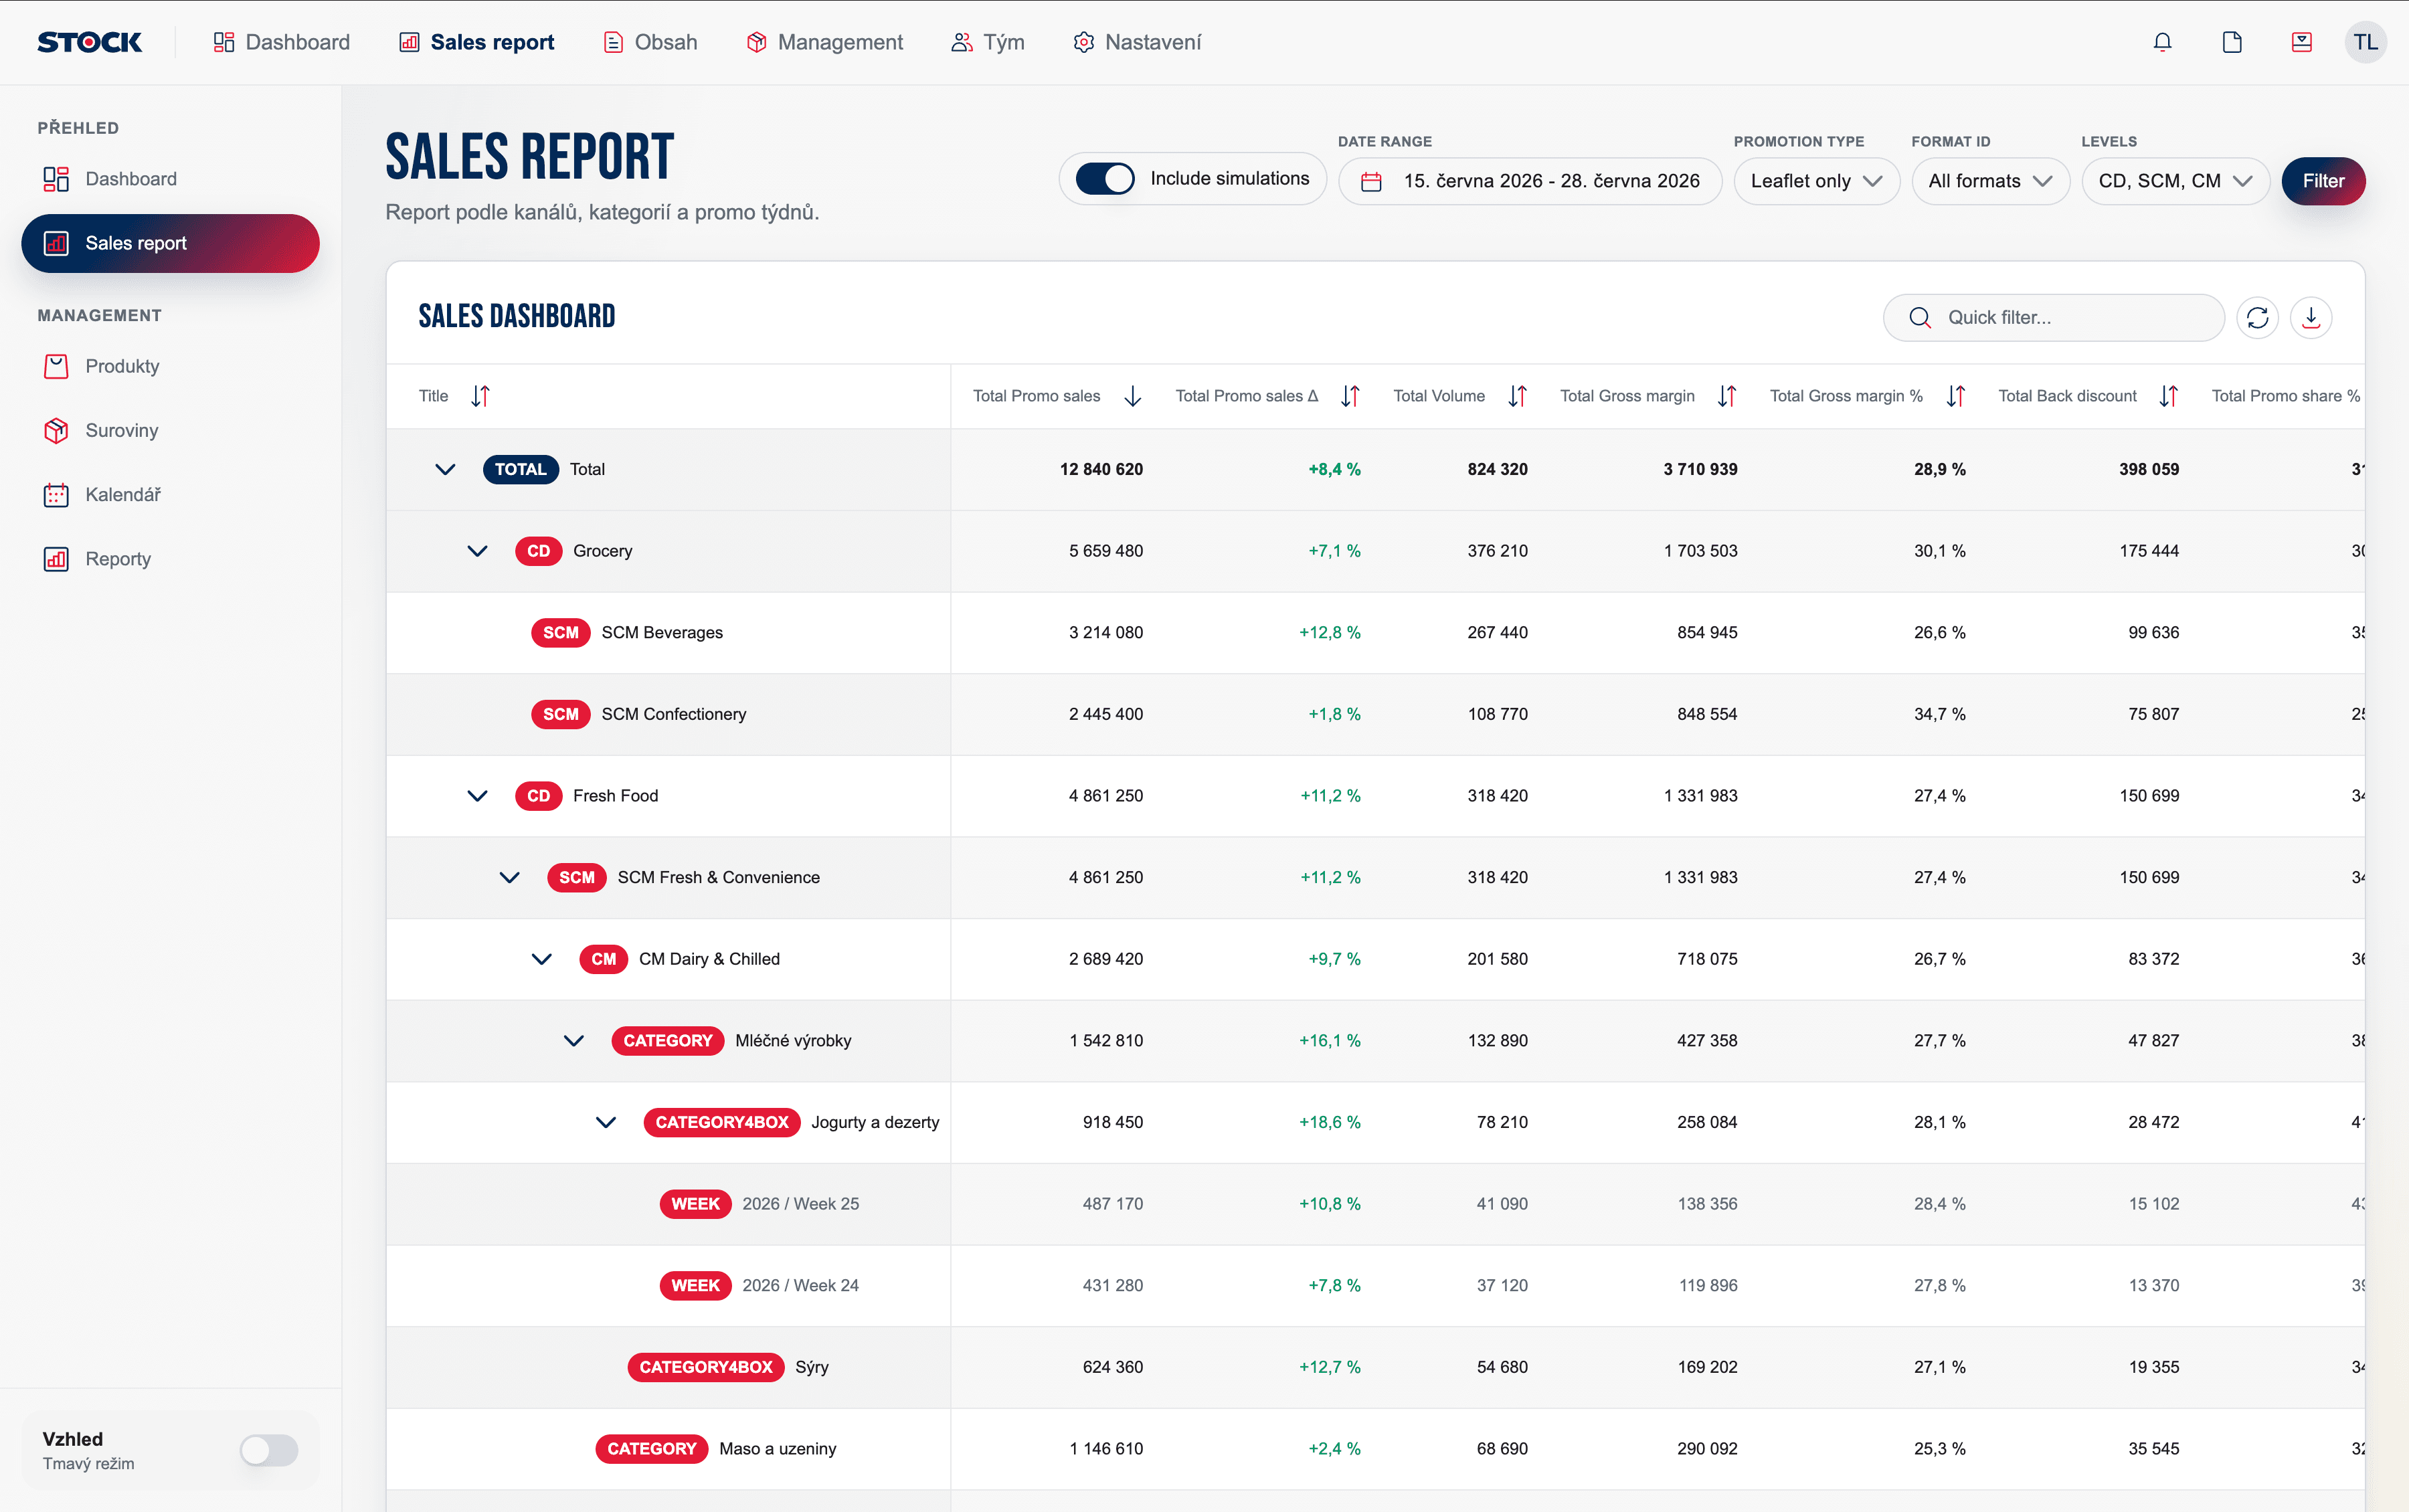
Task: Sort by Total Back discount arrows
Action: click(x=2168, y=396)
